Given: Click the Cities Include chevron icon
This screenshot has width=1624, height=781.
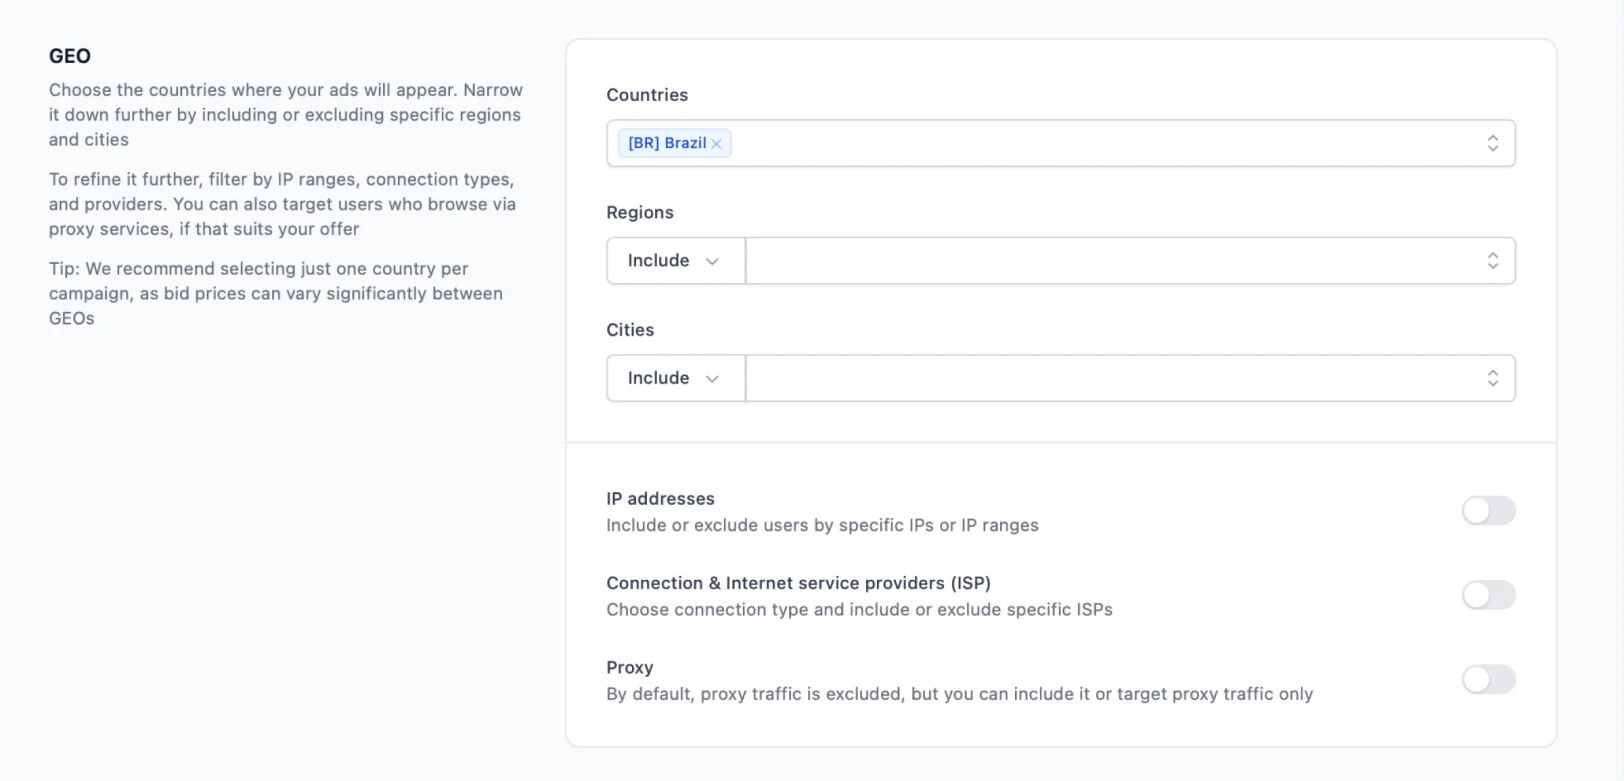Looking at the screenshot, I should click(x=712, y=379).
